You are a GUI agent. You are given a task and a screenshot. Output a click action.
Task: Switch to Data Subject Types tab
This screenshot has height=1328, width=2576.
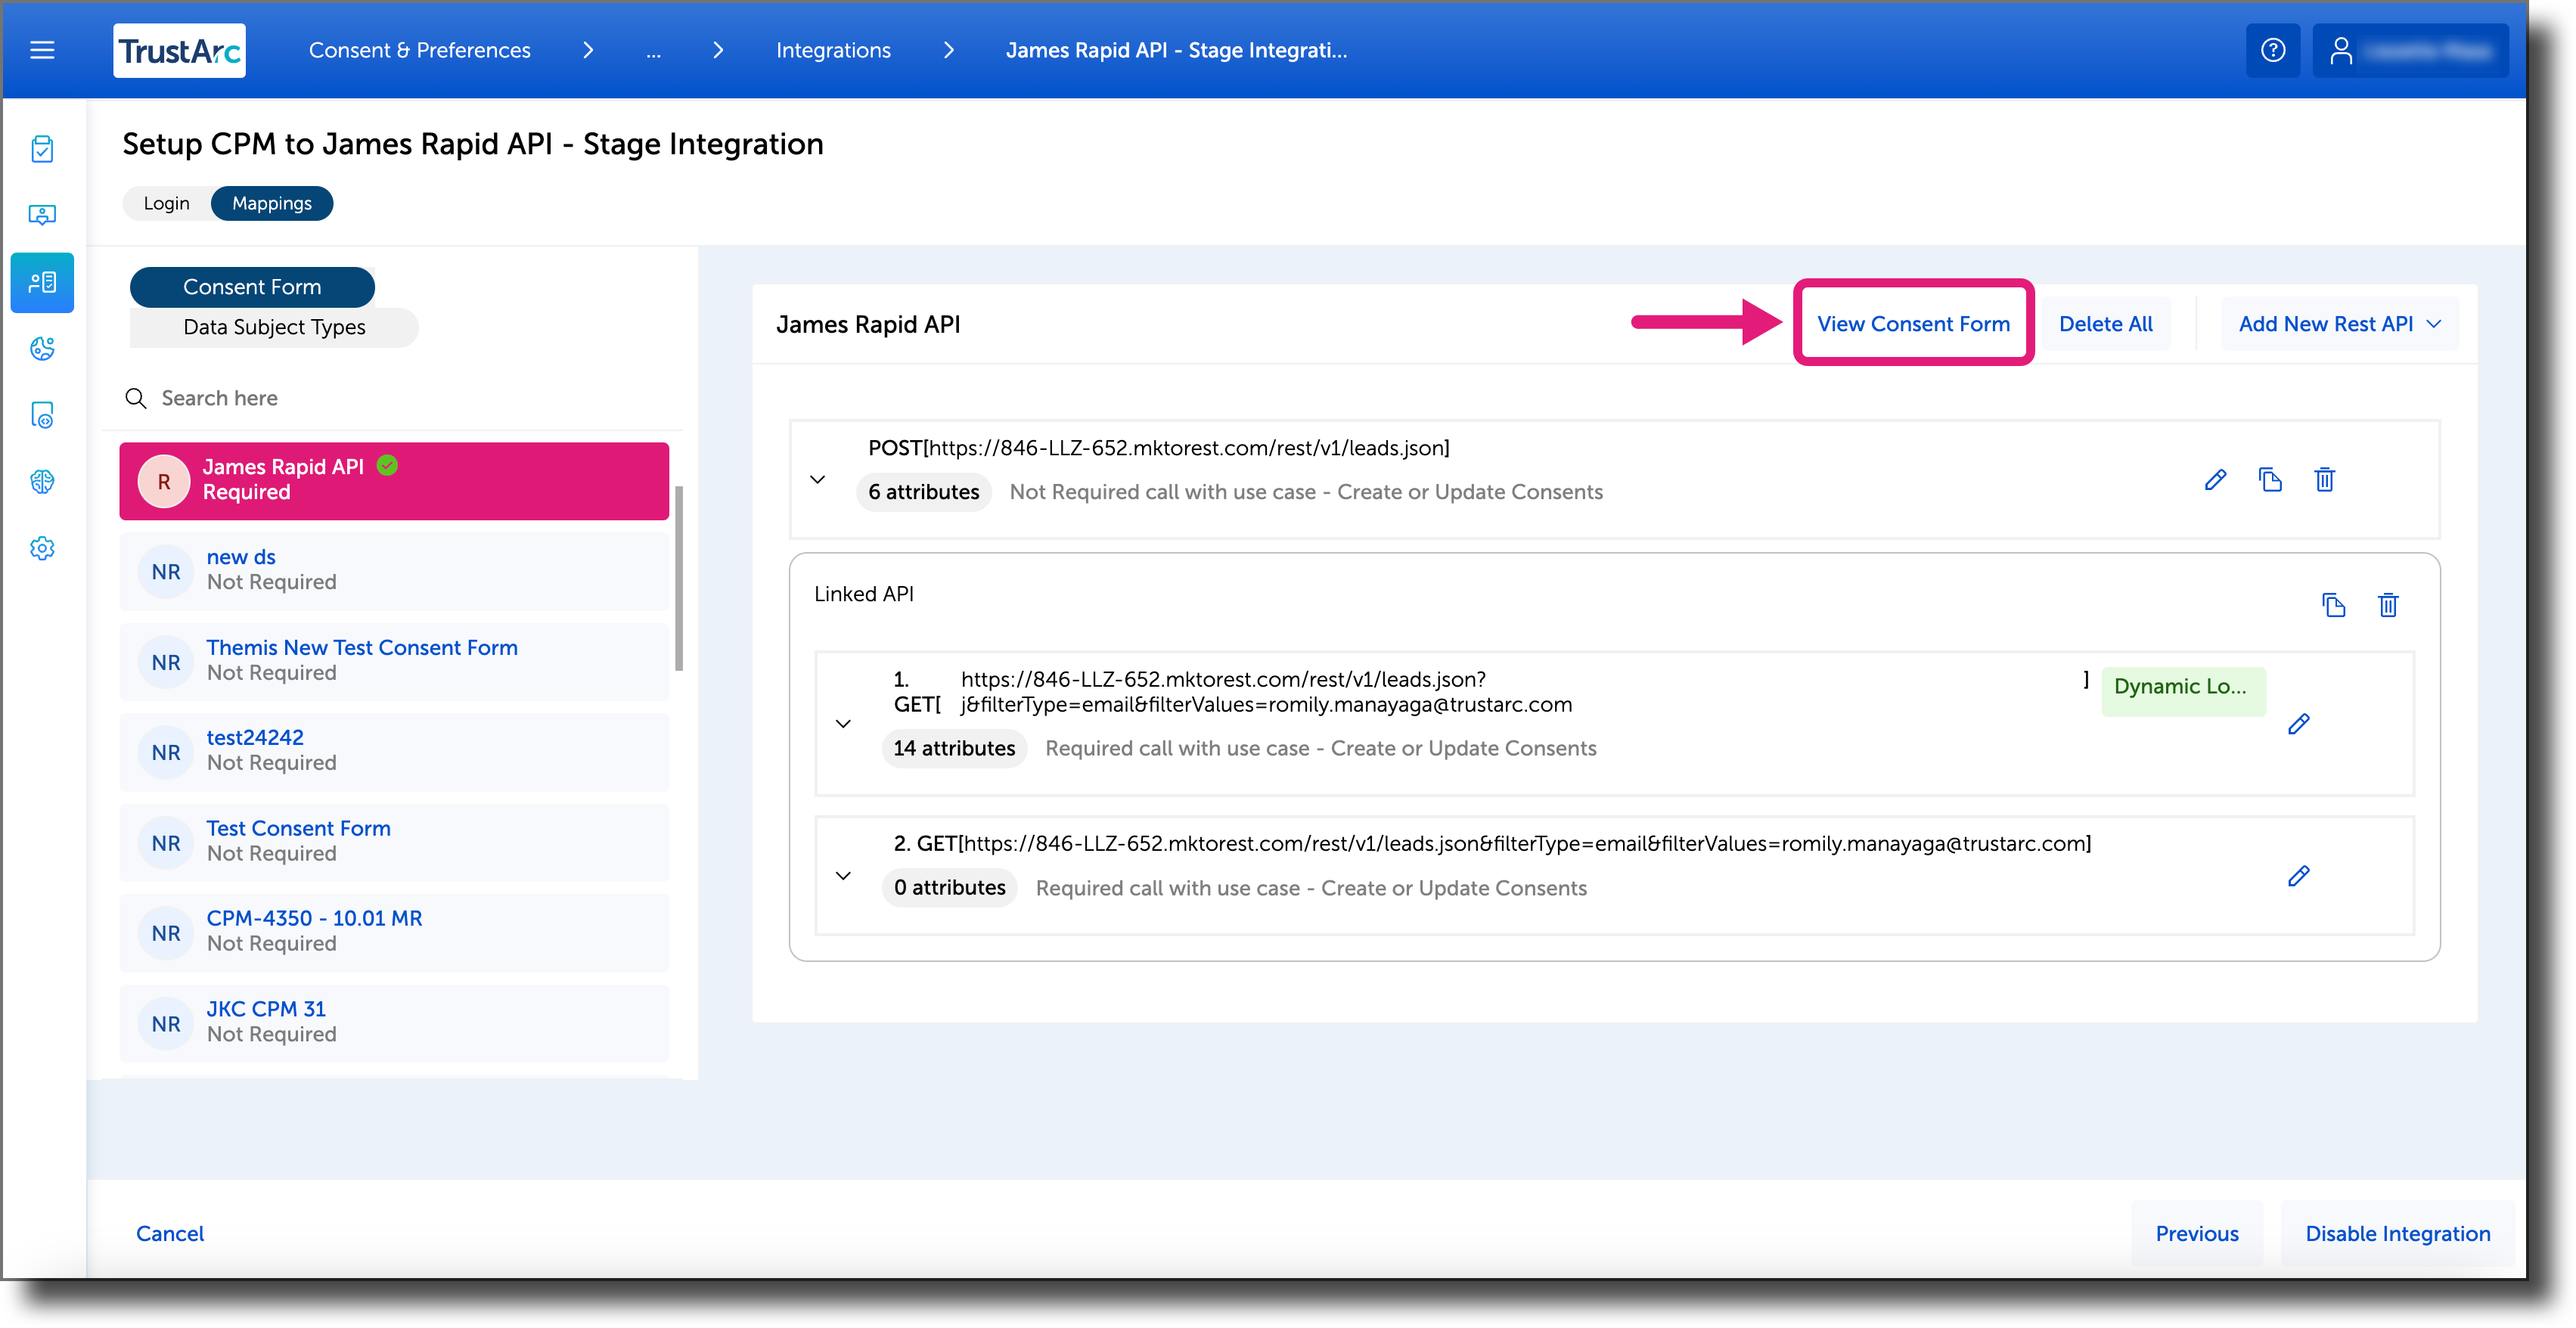click(274, 327)
